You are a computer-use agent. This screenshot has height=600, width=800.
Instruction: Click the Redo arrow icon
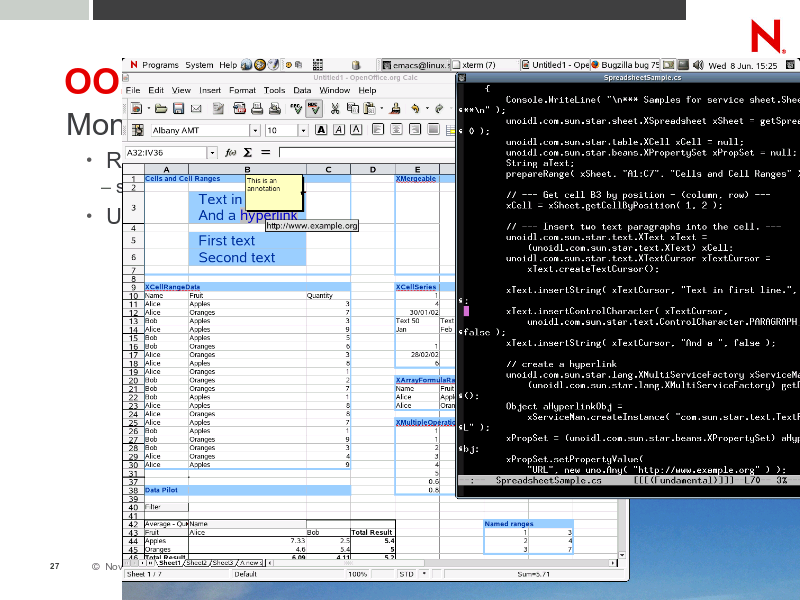pyautogui.click(x=439, y=108)
